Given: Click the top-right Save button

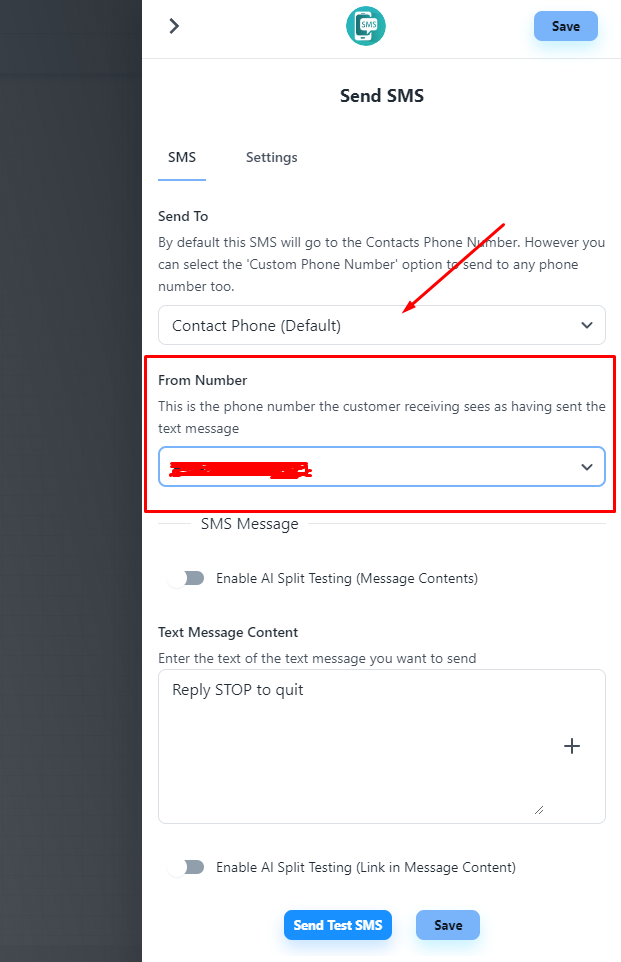Looking at the screenshot, I should coord(566,26).
